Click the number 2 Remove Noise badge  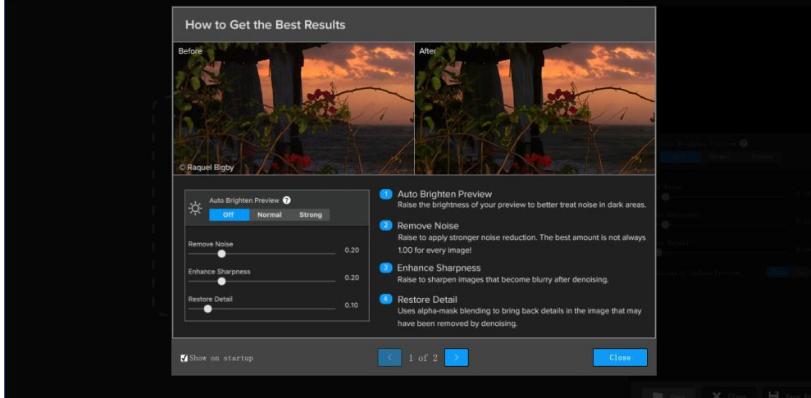[x=386, y=226]
